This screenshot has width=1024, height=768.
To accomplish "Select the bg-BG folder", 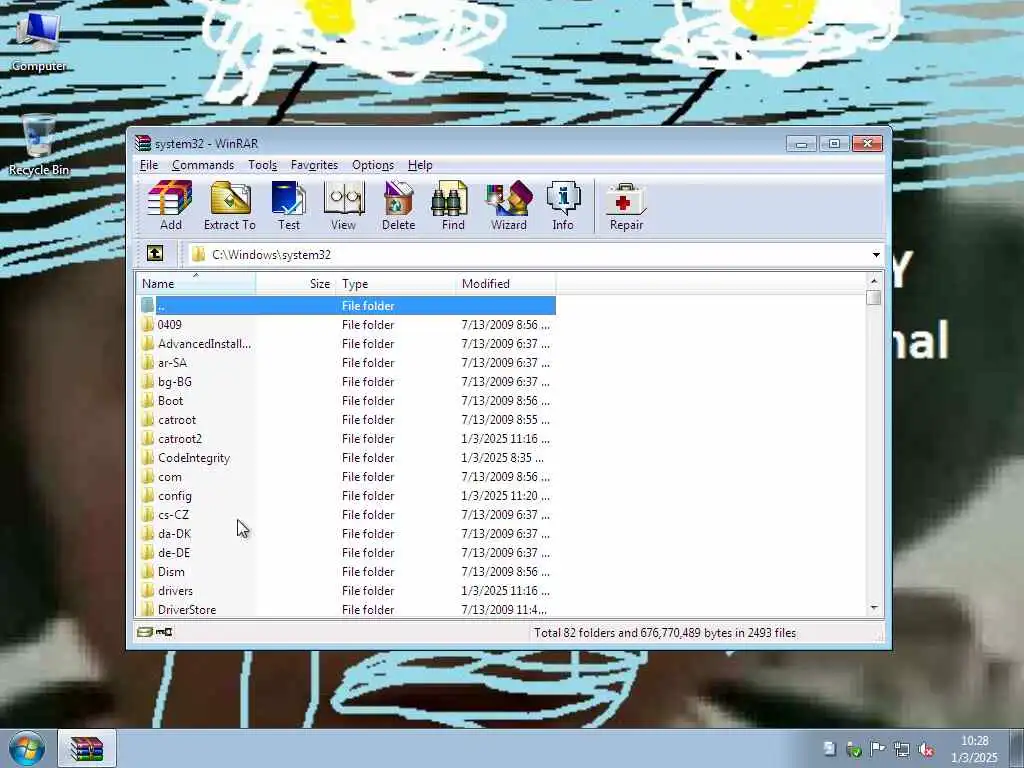I will click(347, 381).
